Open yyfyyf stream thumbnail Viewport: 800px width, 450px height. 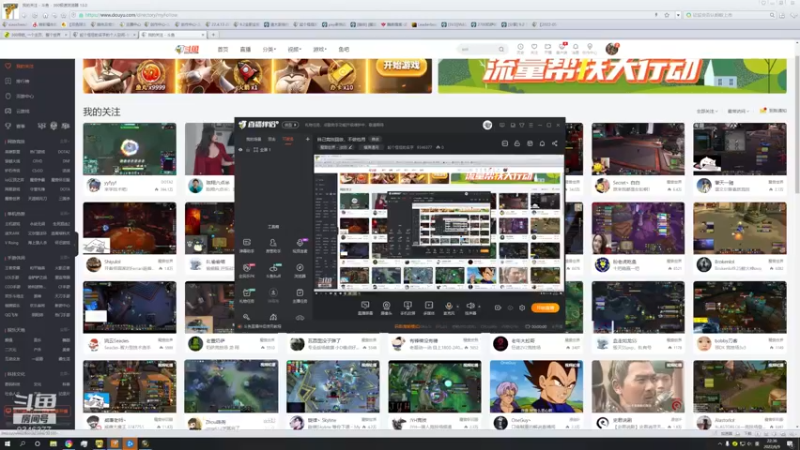click(130, 149)
